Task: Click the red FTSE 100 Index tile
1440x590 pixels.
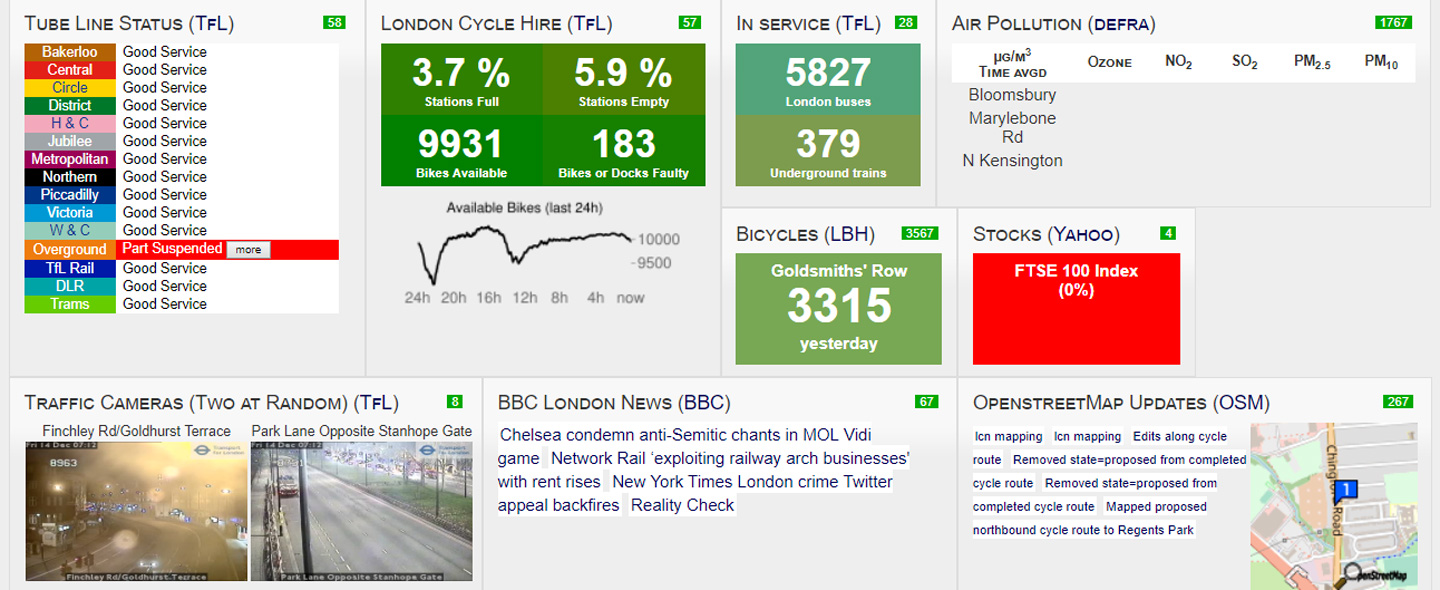Action: pyautogui.click(x=1076, y=309)
